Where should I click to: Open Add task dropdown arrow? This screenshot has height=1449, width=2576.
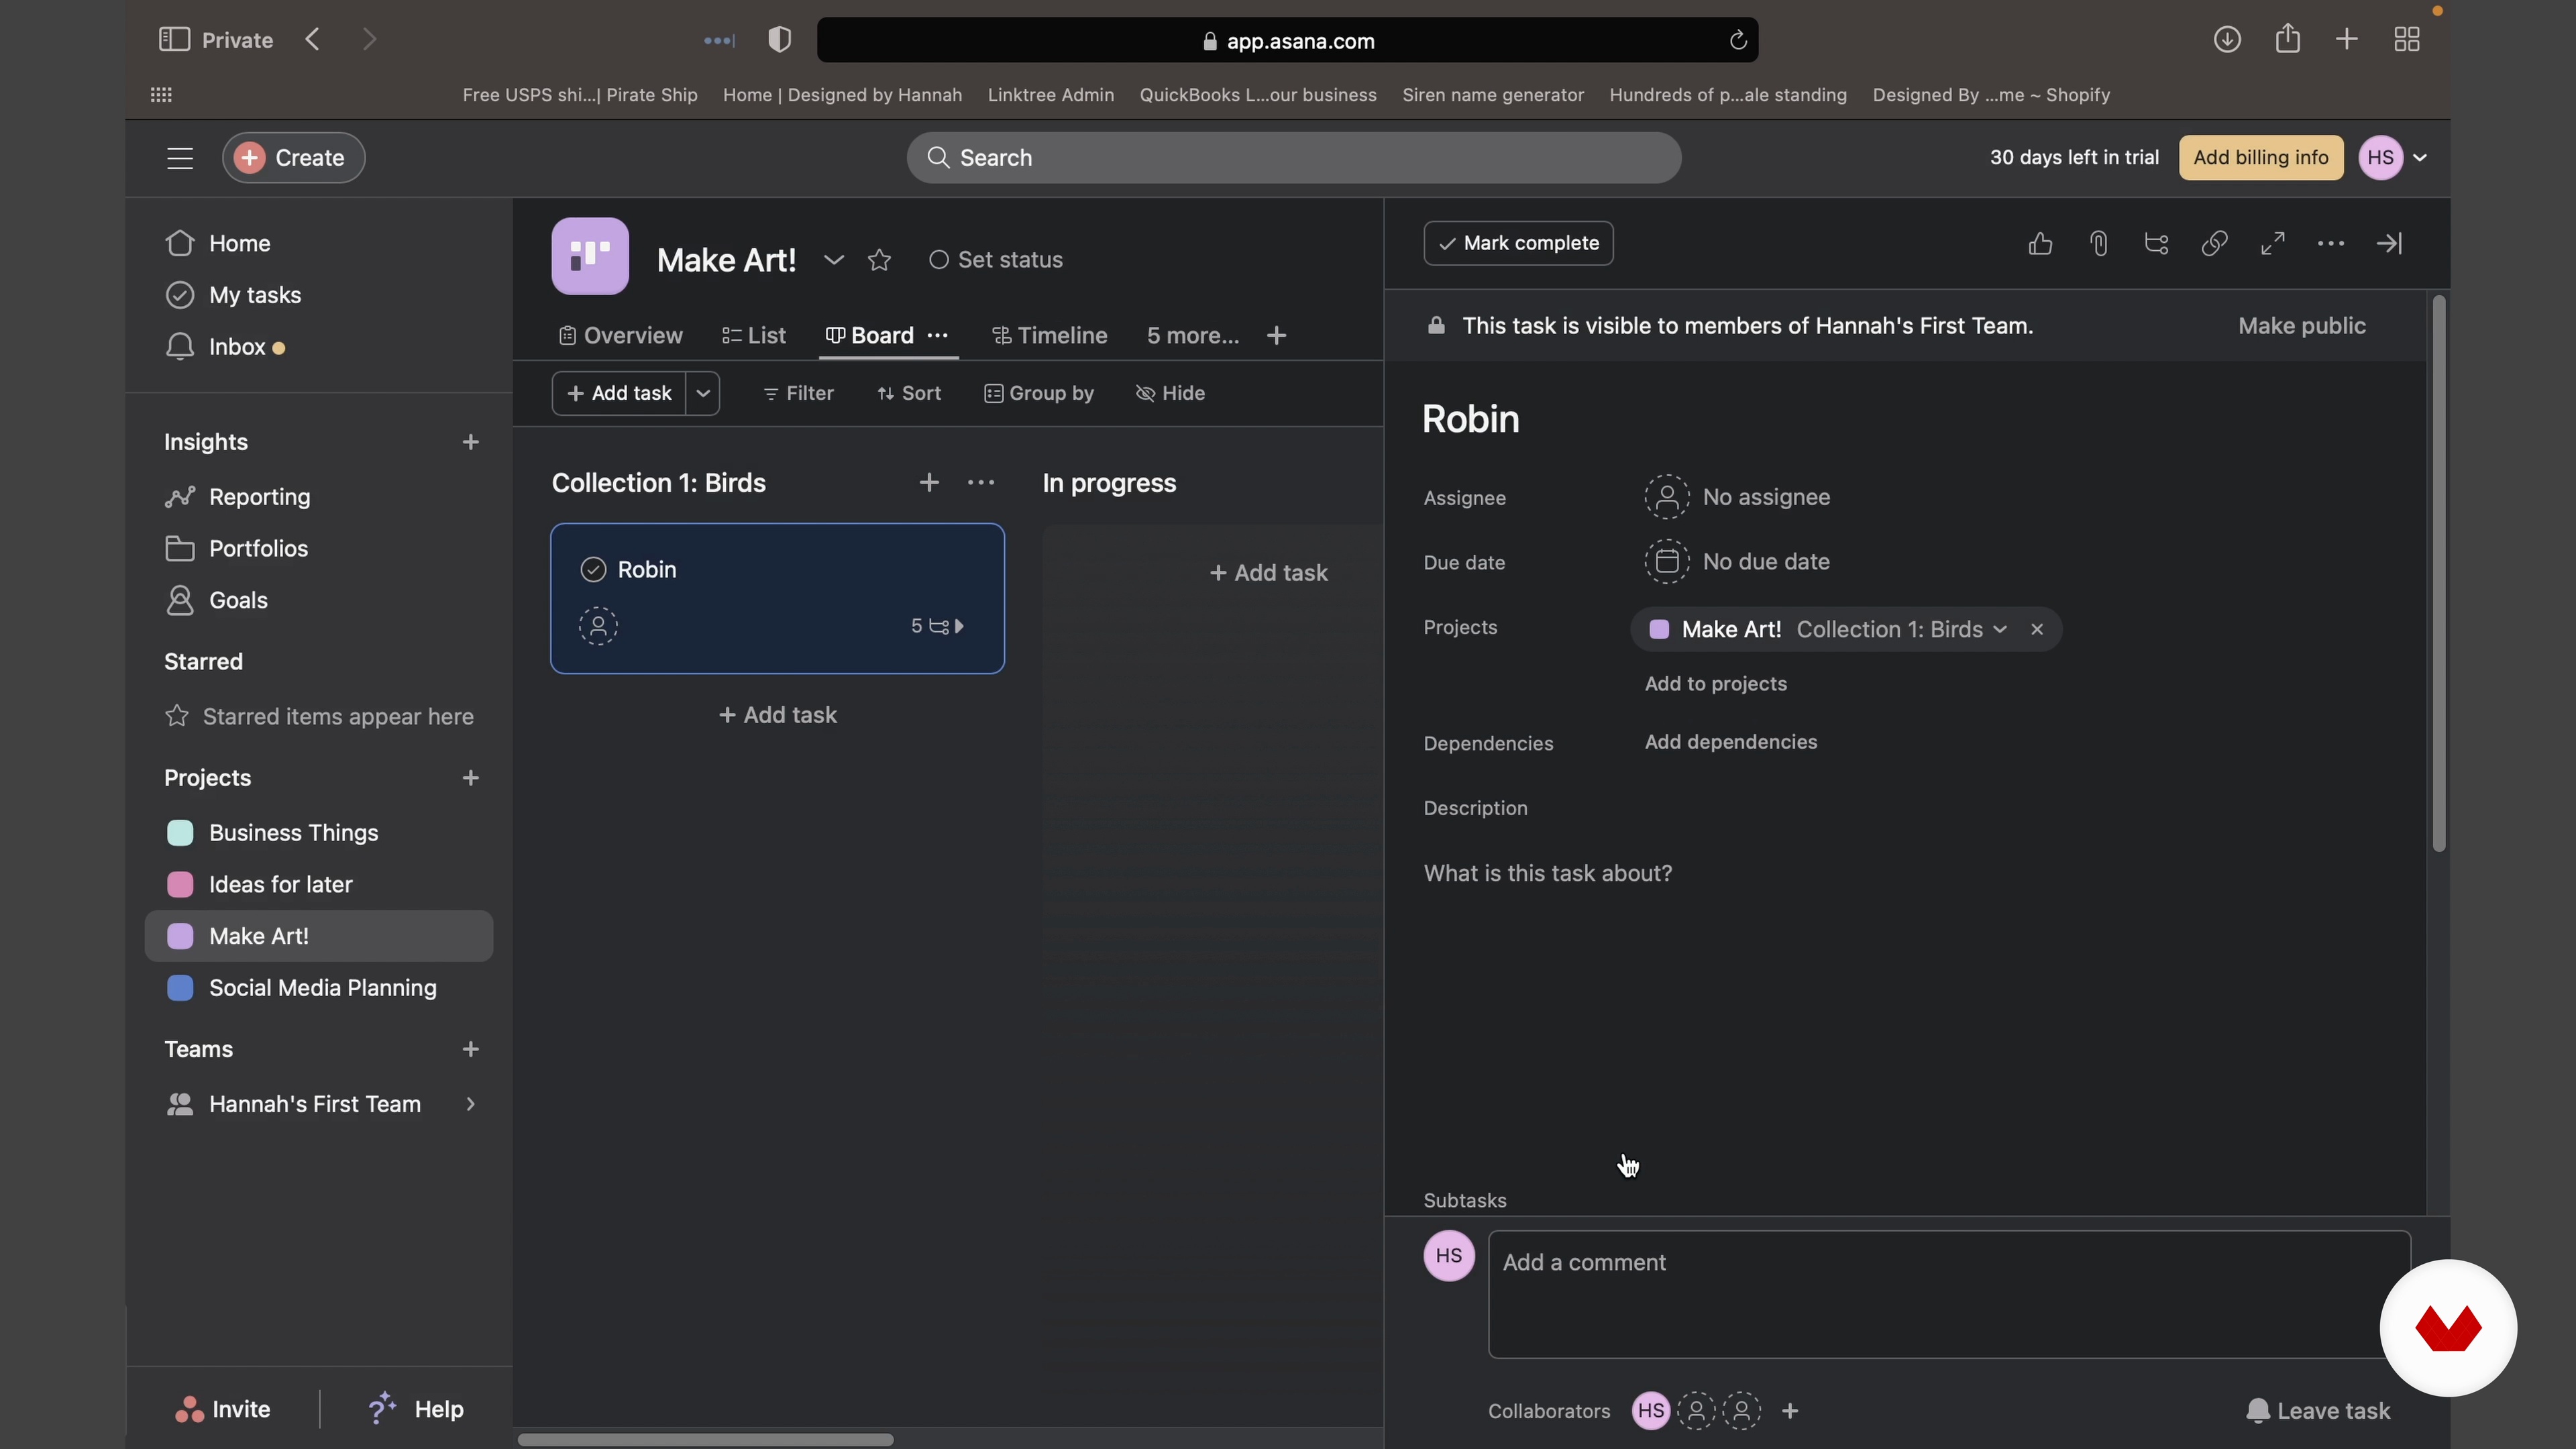703,393
